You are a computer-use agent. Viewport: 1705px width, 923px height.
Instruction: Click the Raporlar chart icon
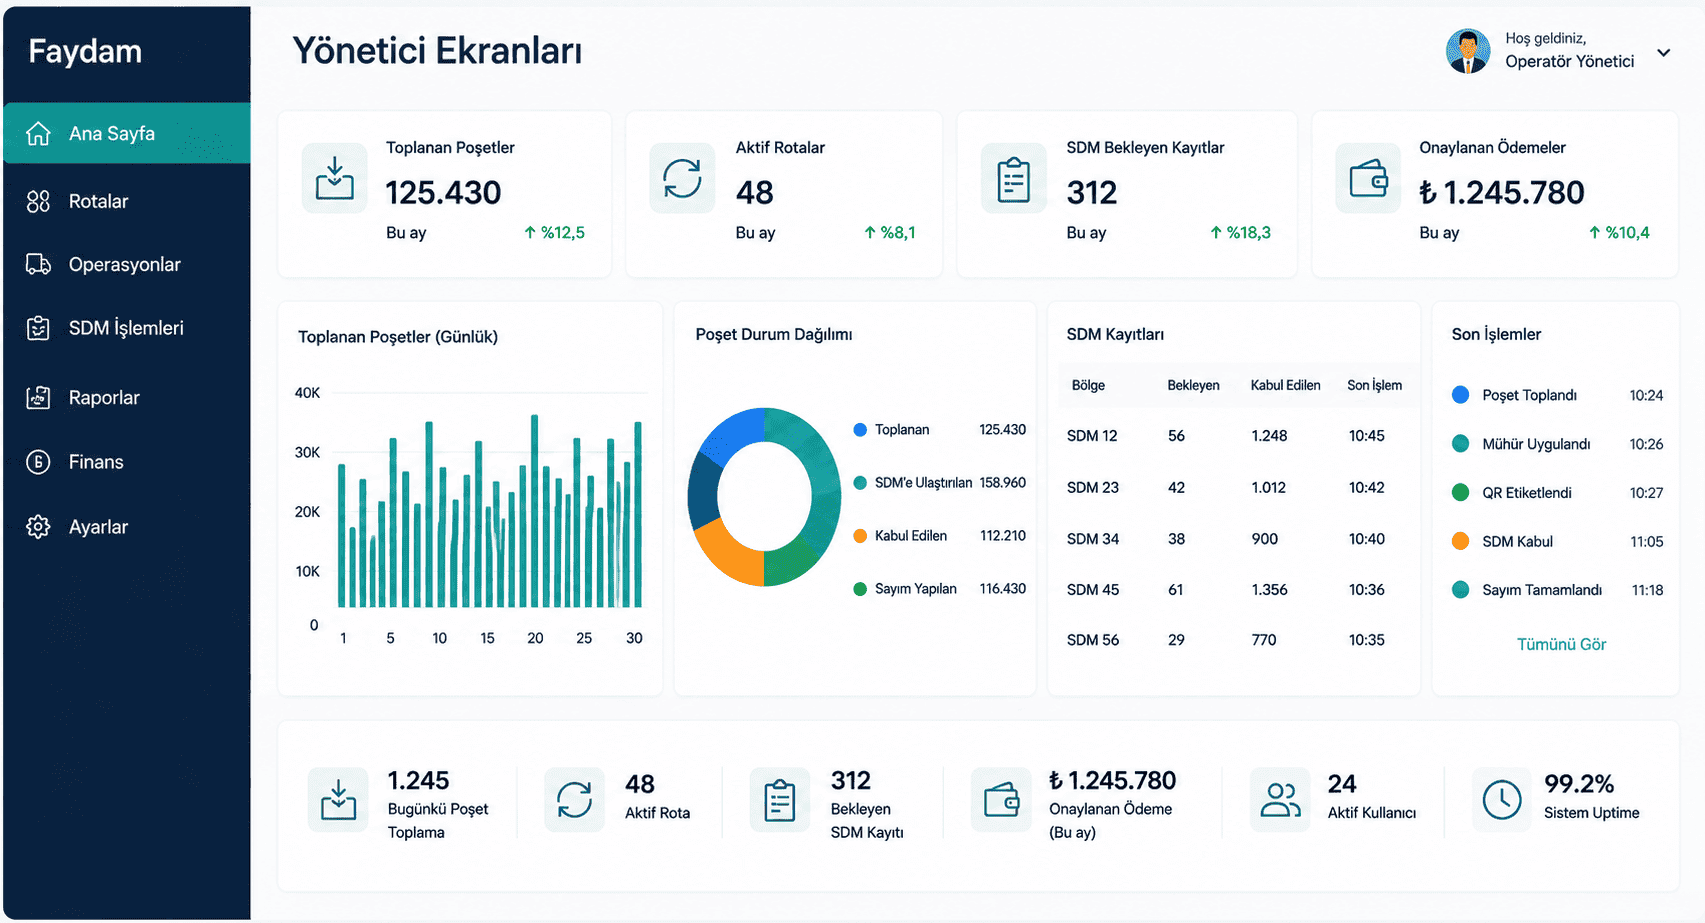(38, 398)
